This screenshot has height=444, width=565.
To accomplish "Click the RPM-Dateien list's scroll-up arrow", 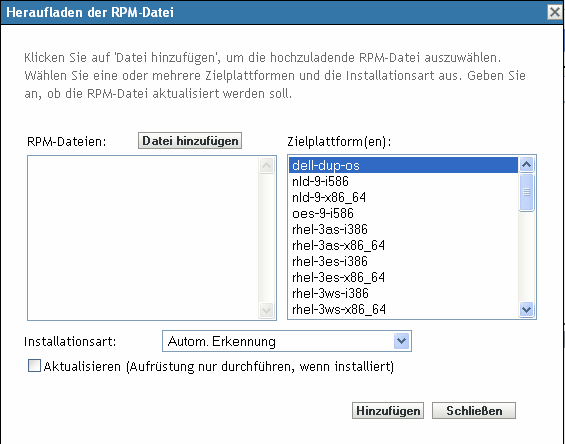I will point(266,166).
